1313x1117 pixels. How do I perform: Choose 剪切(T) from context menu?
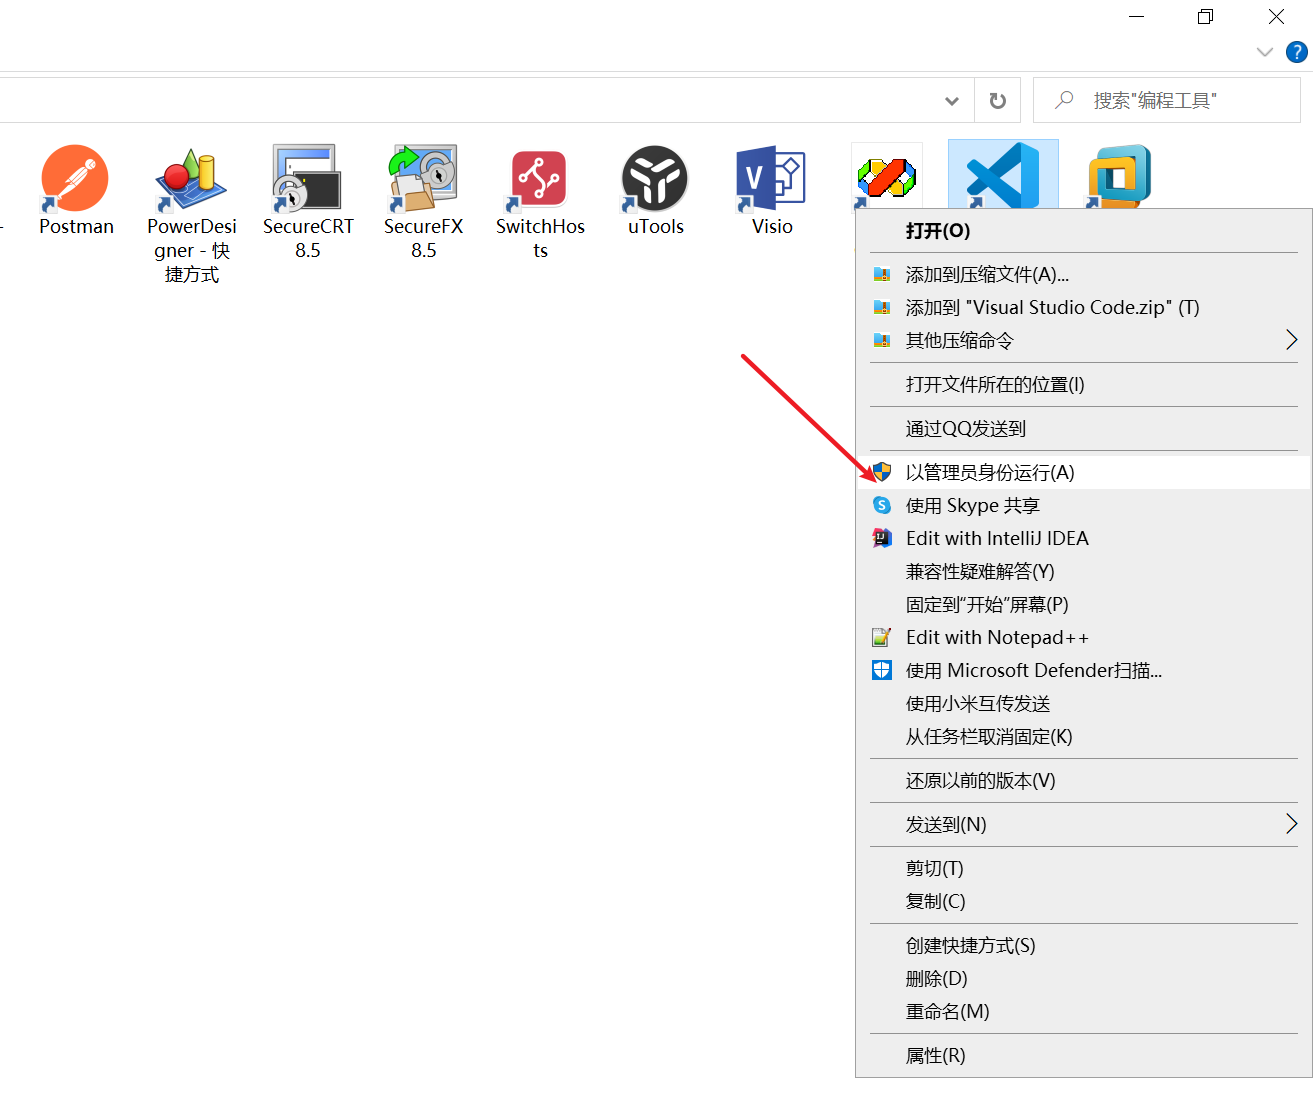point(1084,868)
